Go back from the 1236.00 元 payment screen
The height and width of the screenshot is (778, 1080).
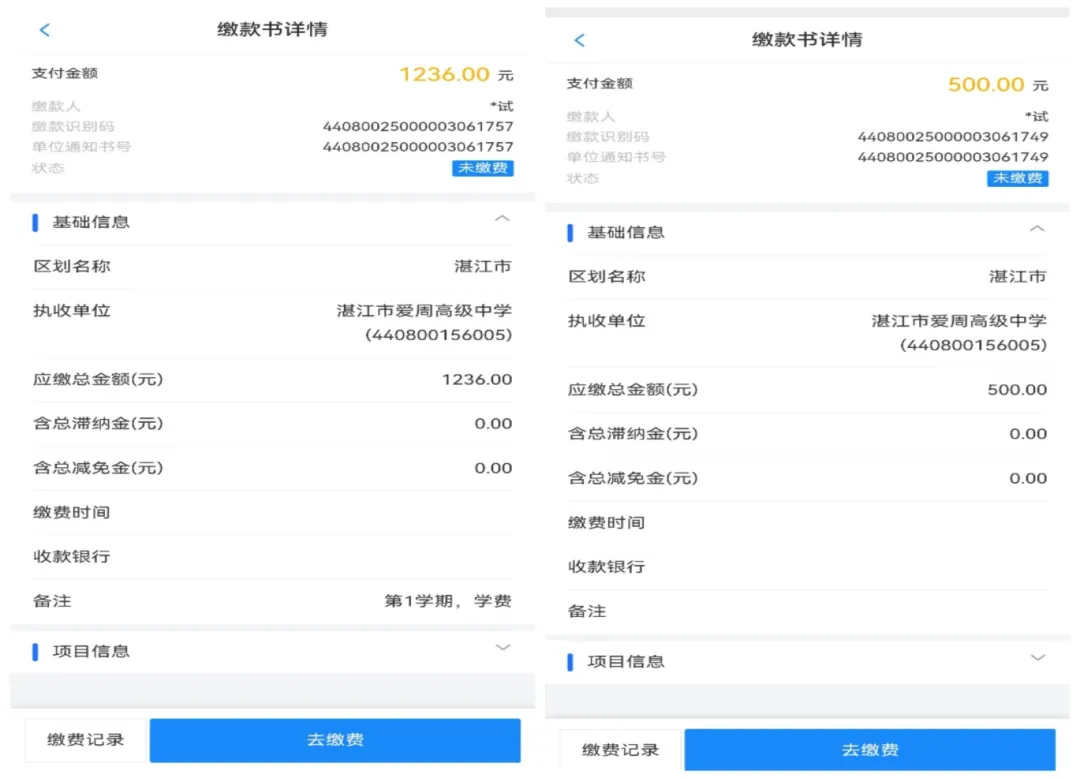tap(45, 30)
